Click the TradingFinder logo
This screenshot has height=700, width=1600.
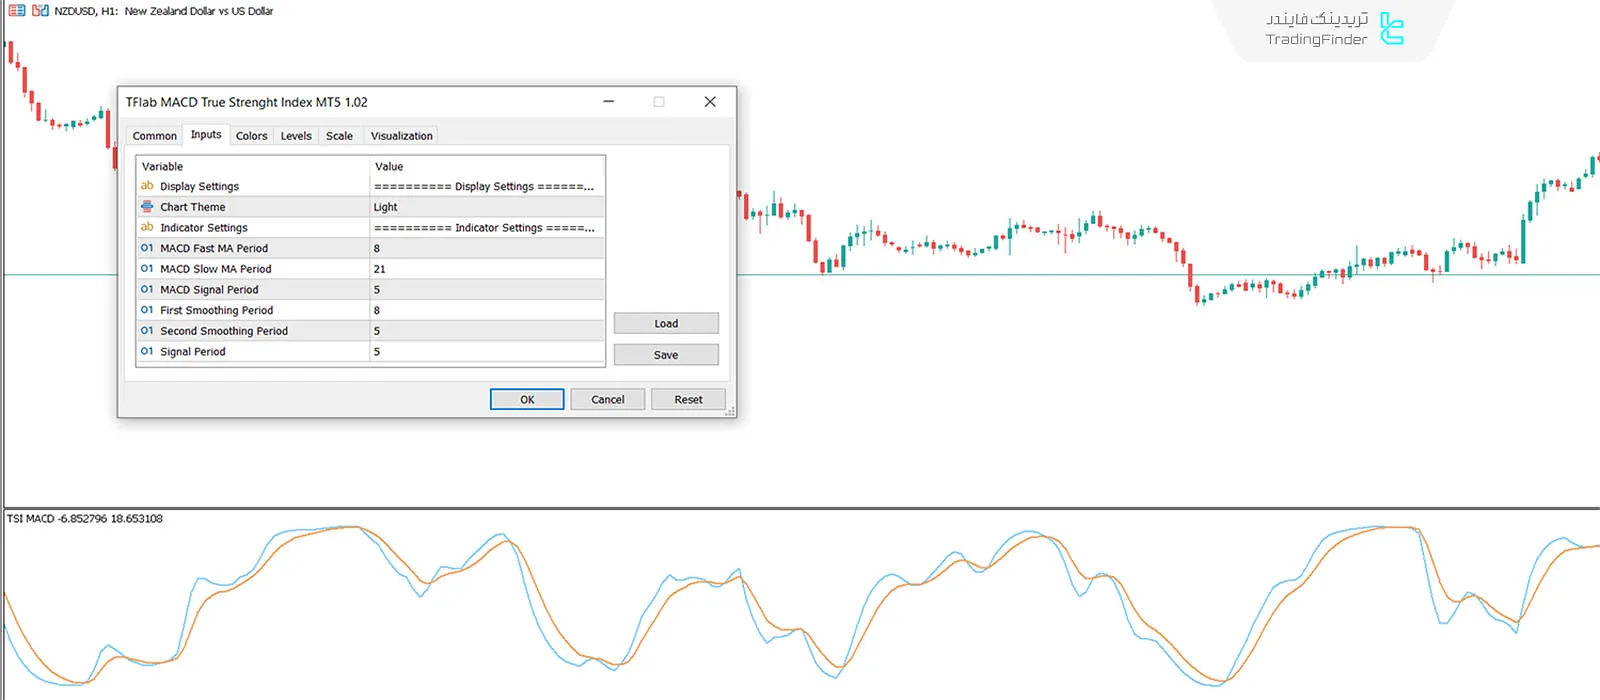click(1334, 29)
